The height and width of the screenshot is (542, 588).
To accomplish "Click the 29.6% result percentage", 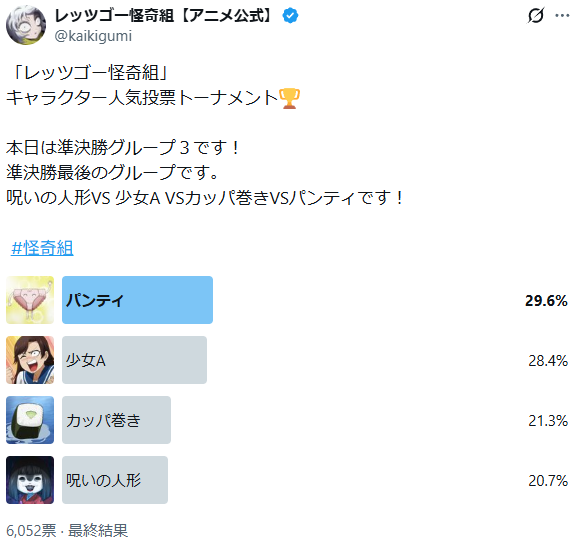I will click(x=546, y=301).
